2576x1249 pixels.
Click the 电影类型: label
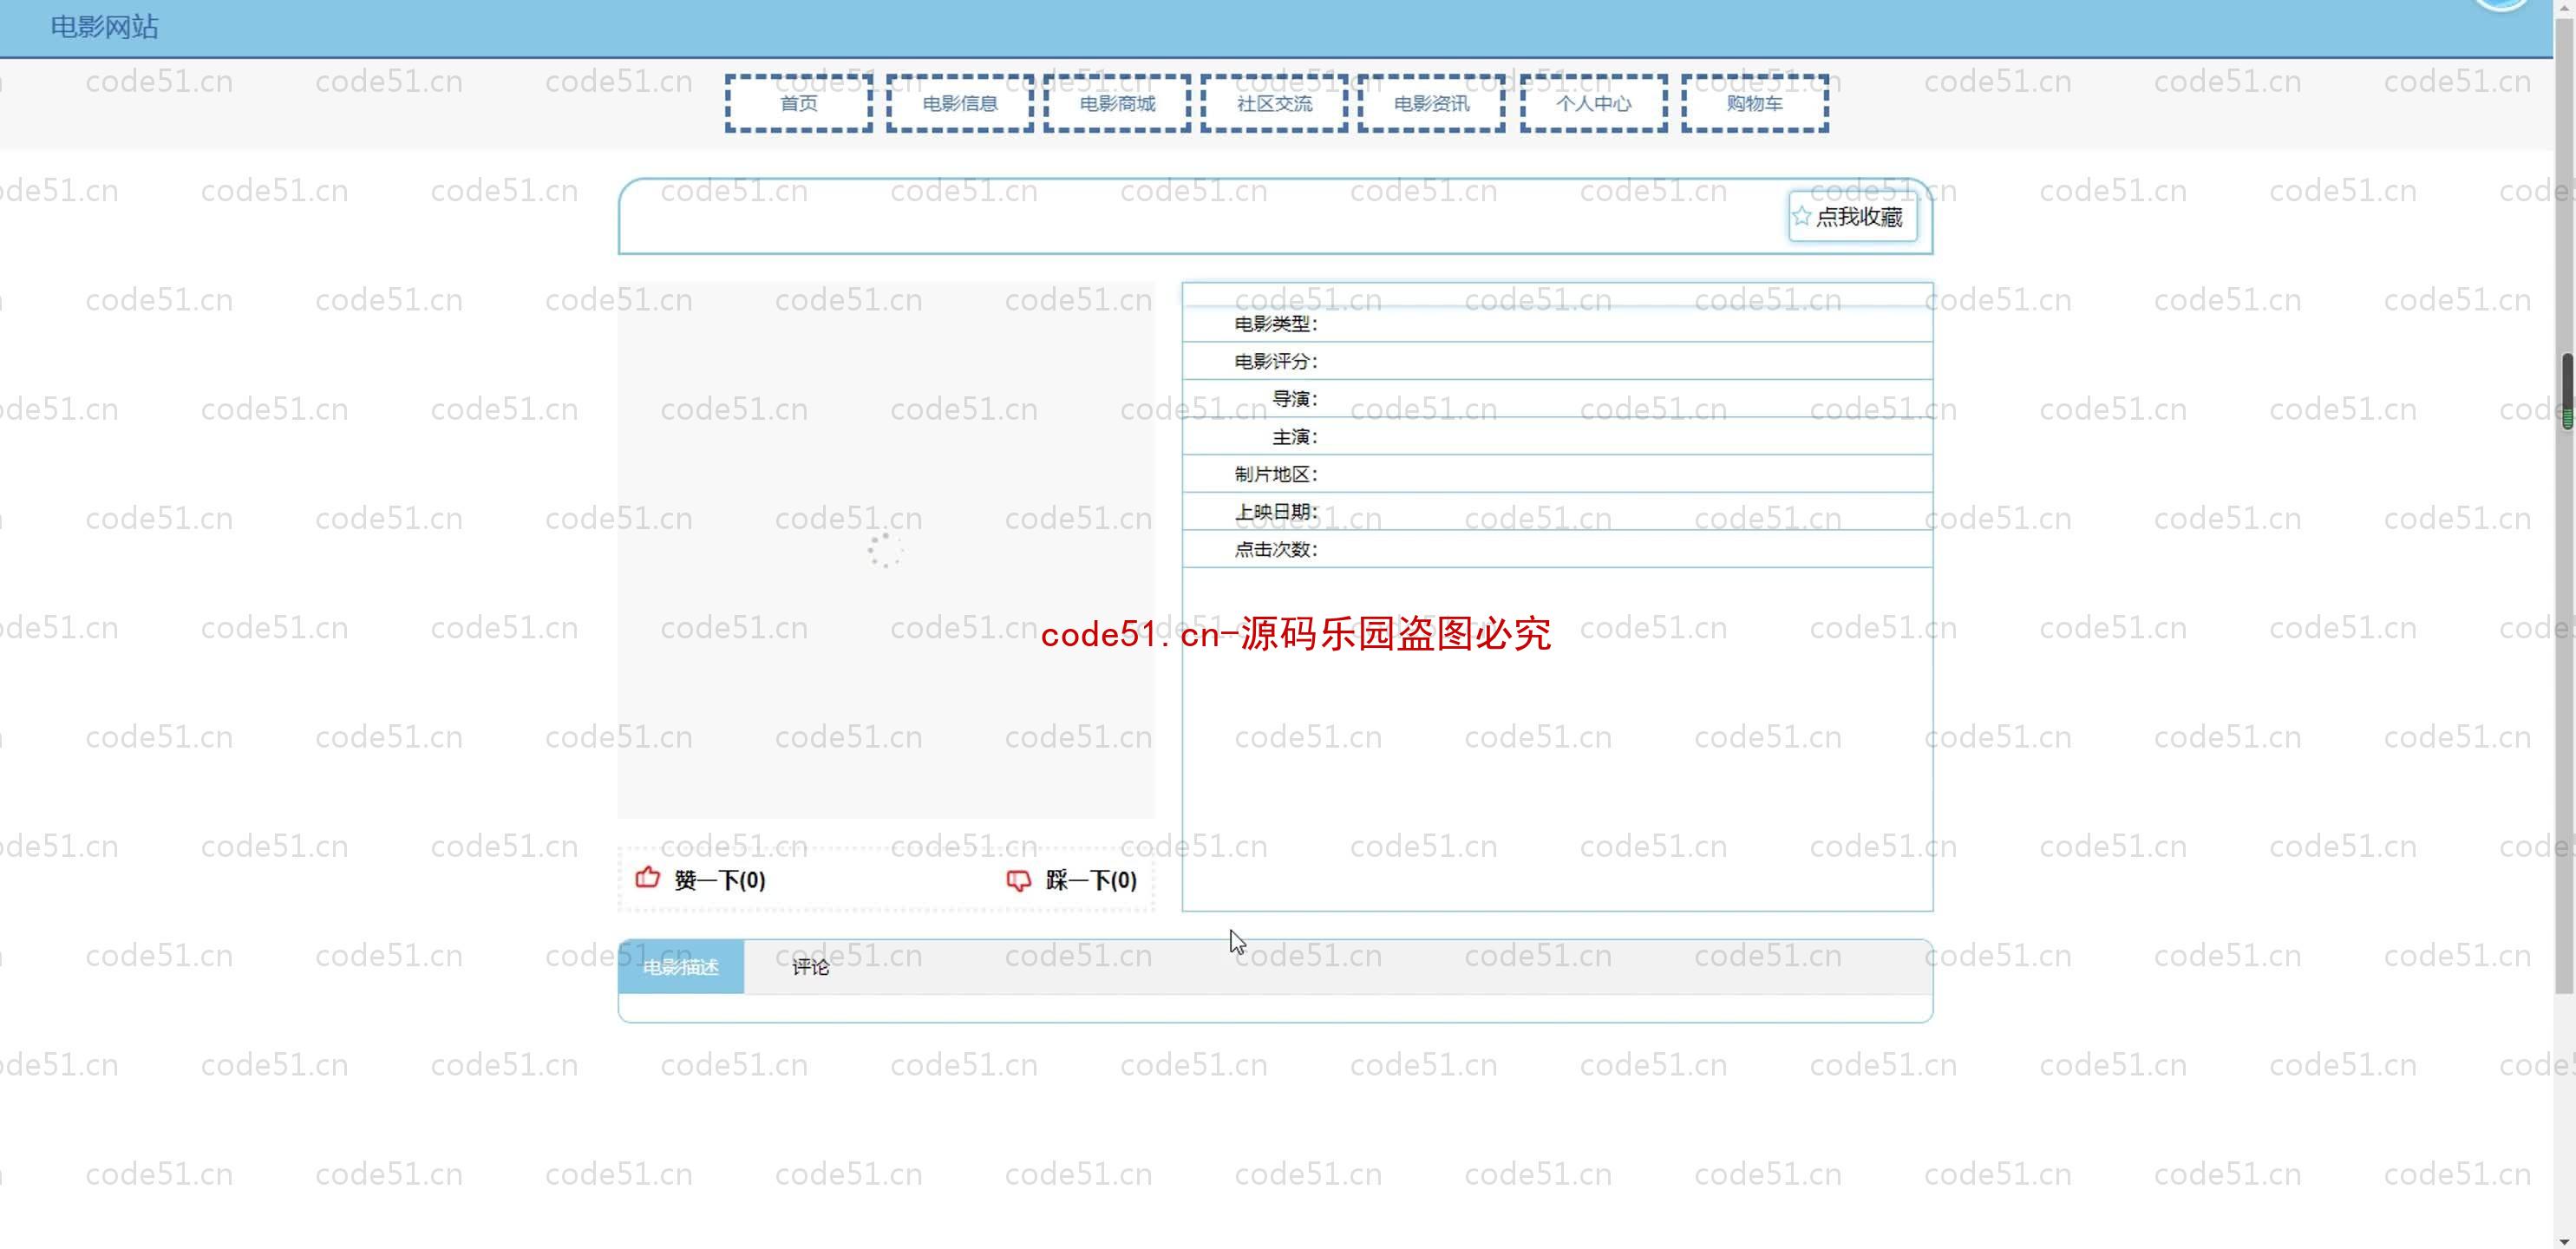[1276, 324]
